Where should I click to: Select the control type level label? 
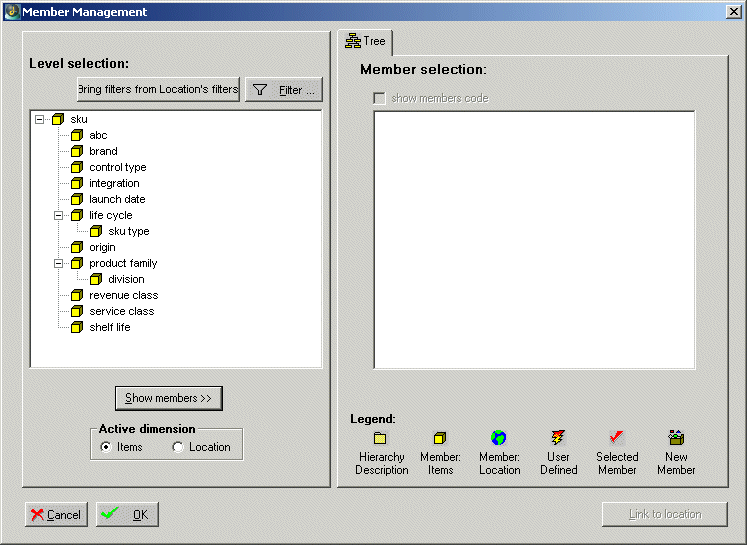[118, 167]
